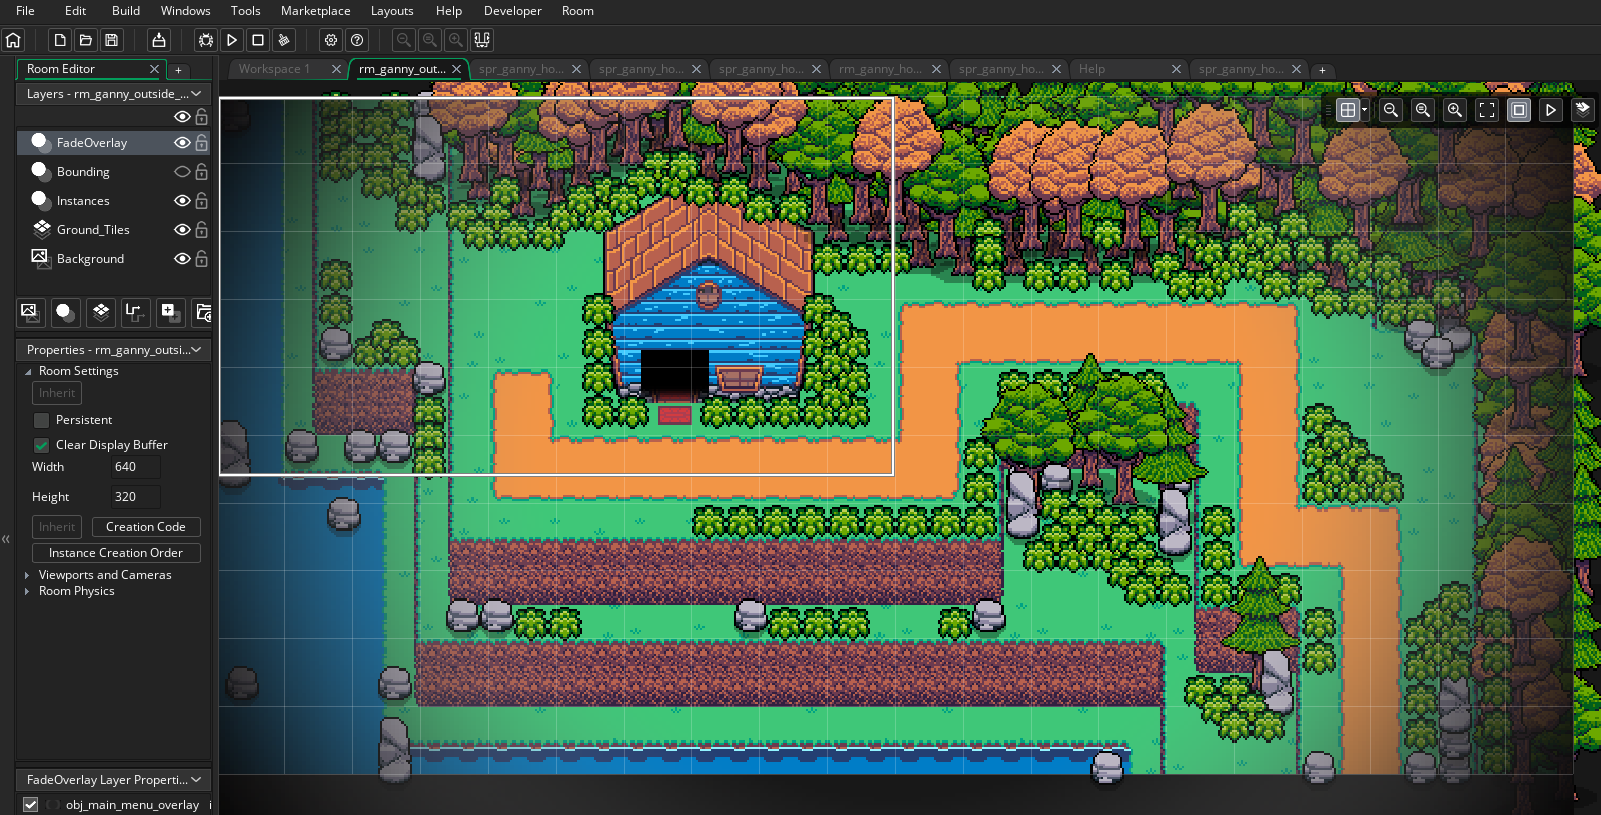Open a project with the folder icon
1601x815 pixels.
click(86, 40)
